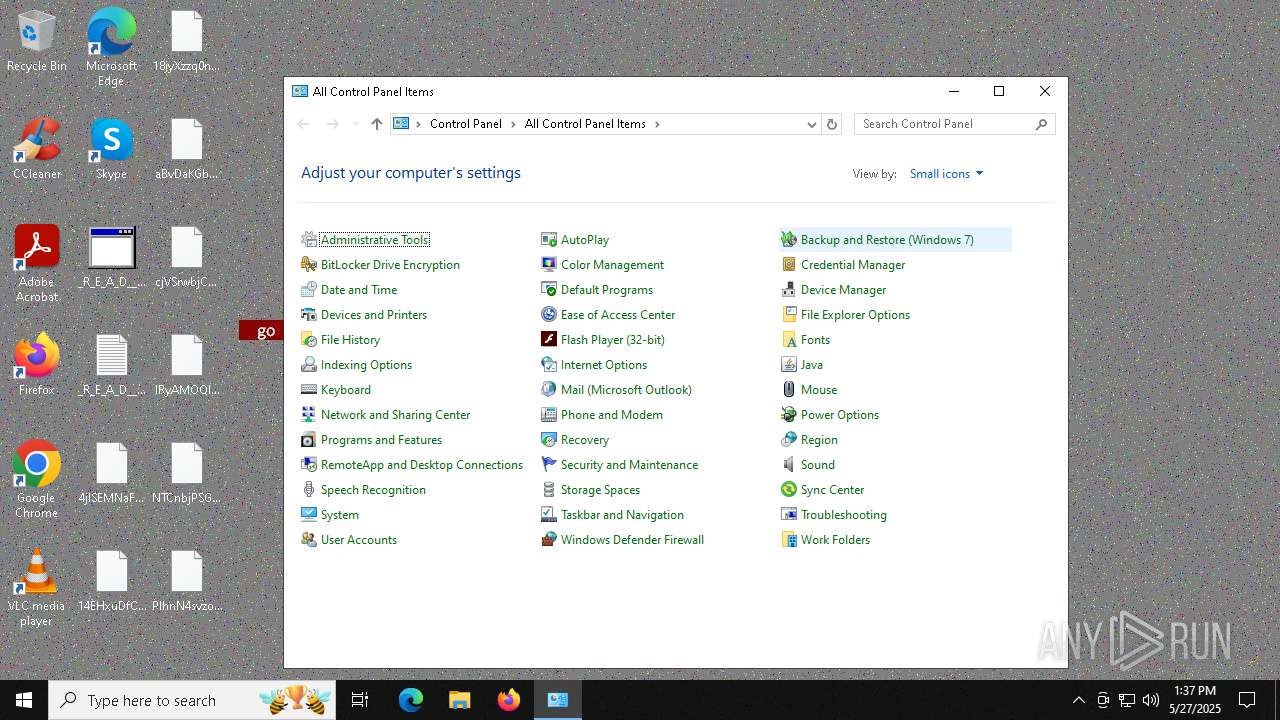Open the BitLocker Drive Encryption icon
This screenshot has width=1280, height=720.
tap(309, 265)
